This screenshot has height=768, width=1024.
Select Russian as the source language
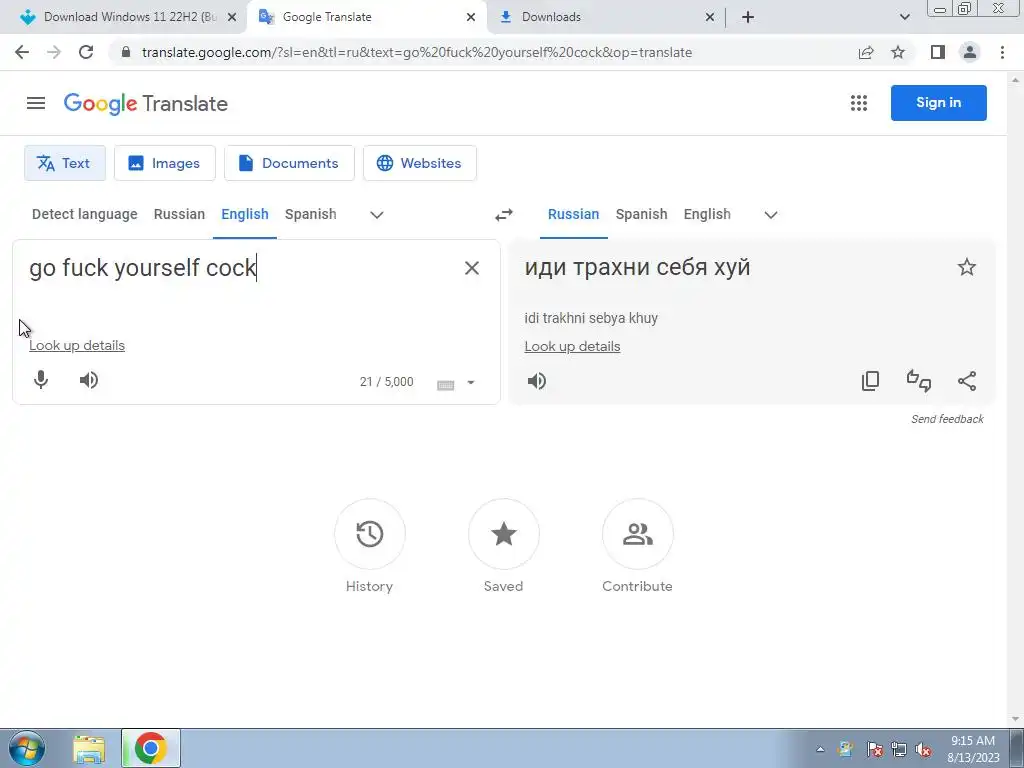(179, 214)
